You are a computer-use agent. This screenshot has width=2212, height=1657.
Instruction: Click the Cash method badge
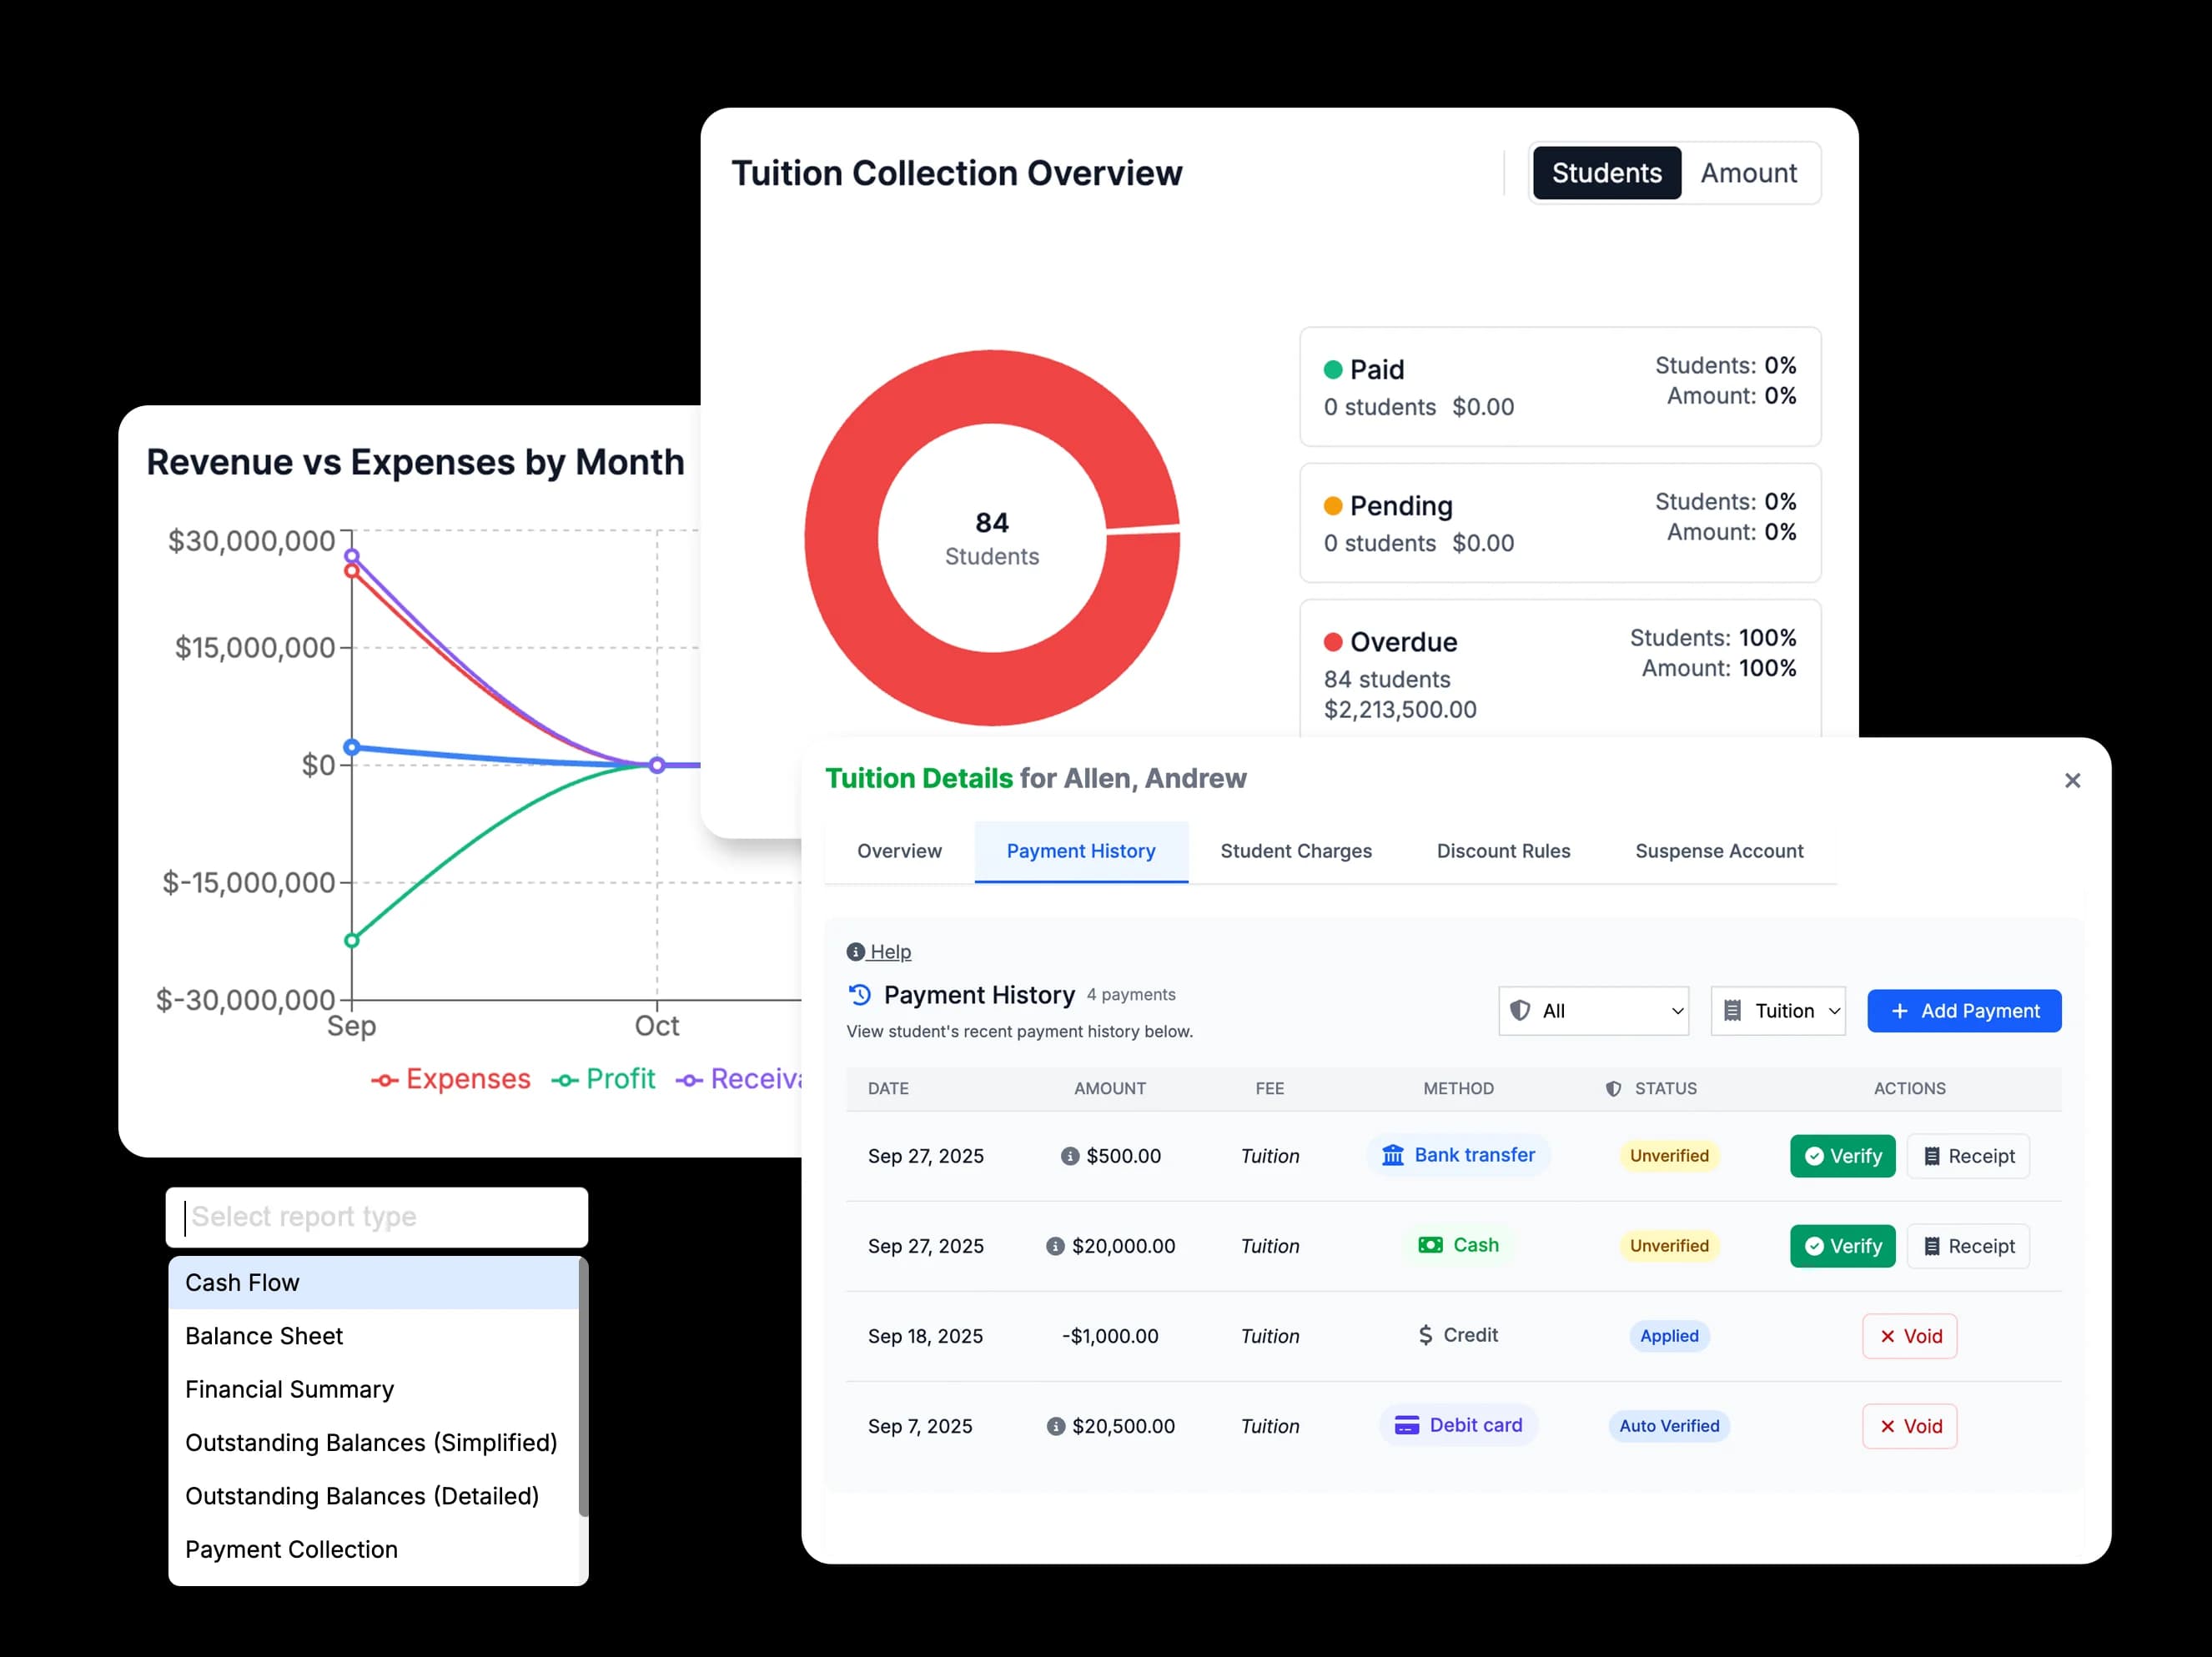pyautogui.click(x=1458, y=1245)
